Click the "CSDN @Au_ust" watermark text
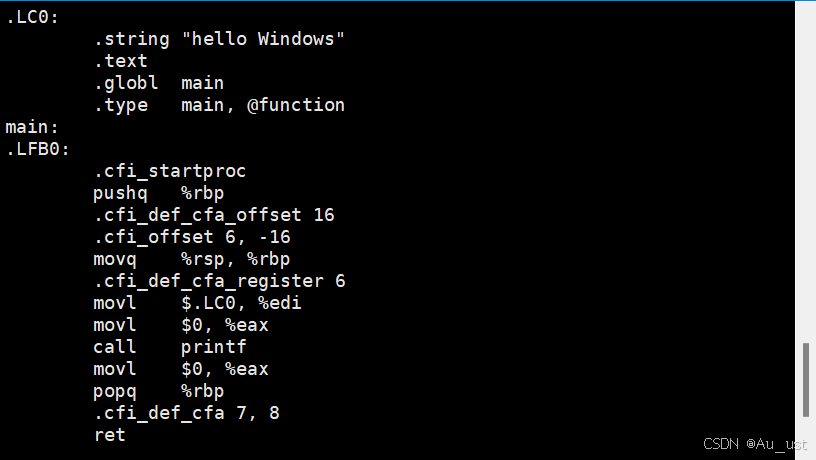 coord(755,443)
